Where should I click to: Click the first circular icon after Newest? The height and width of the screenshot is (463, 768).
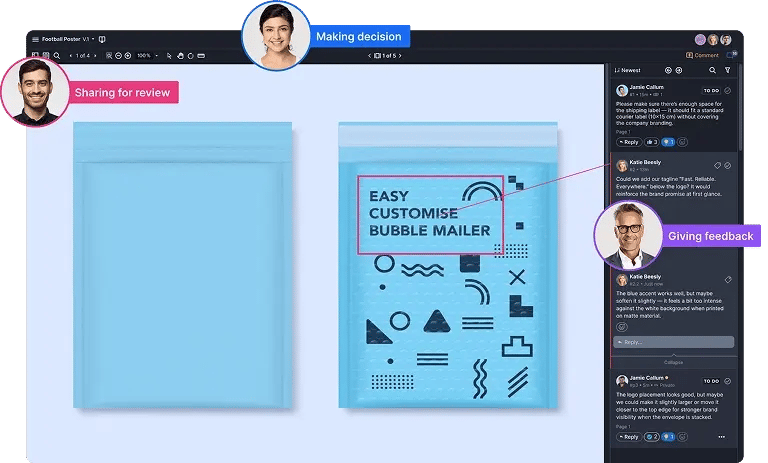click(668, 71)
